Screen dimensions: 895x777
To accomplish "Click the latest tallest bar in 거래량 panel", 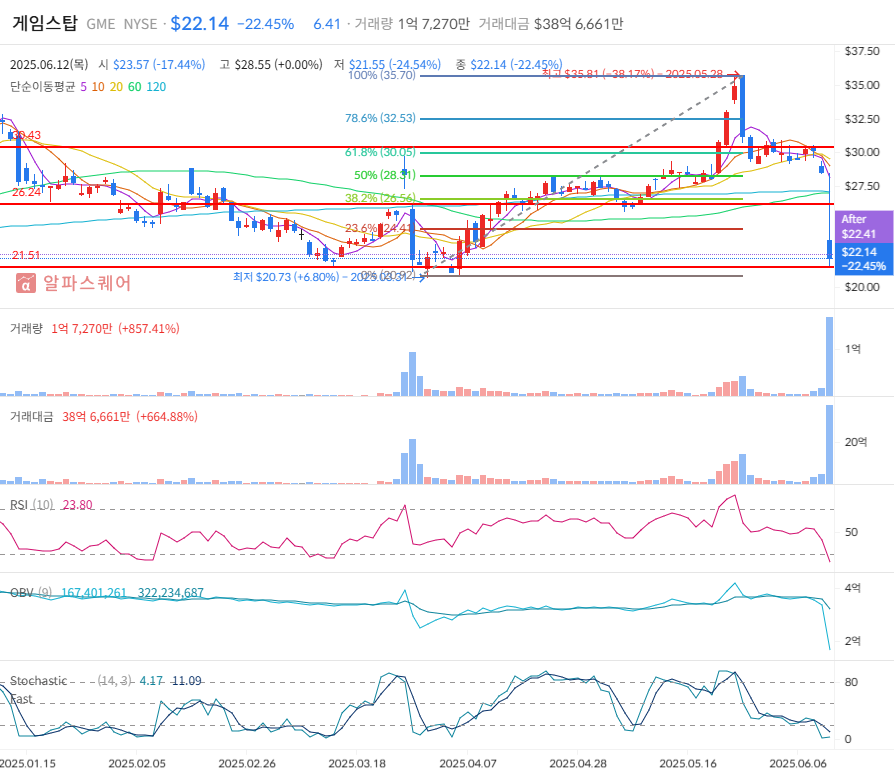I will coord(829,356).
